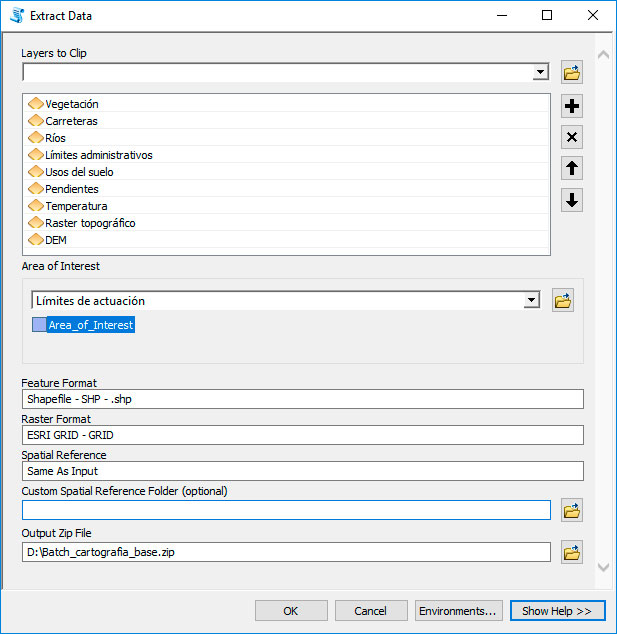Remove selected layer with the X icon
This screenshot has width=617, height=634.
tap(572, 138)
